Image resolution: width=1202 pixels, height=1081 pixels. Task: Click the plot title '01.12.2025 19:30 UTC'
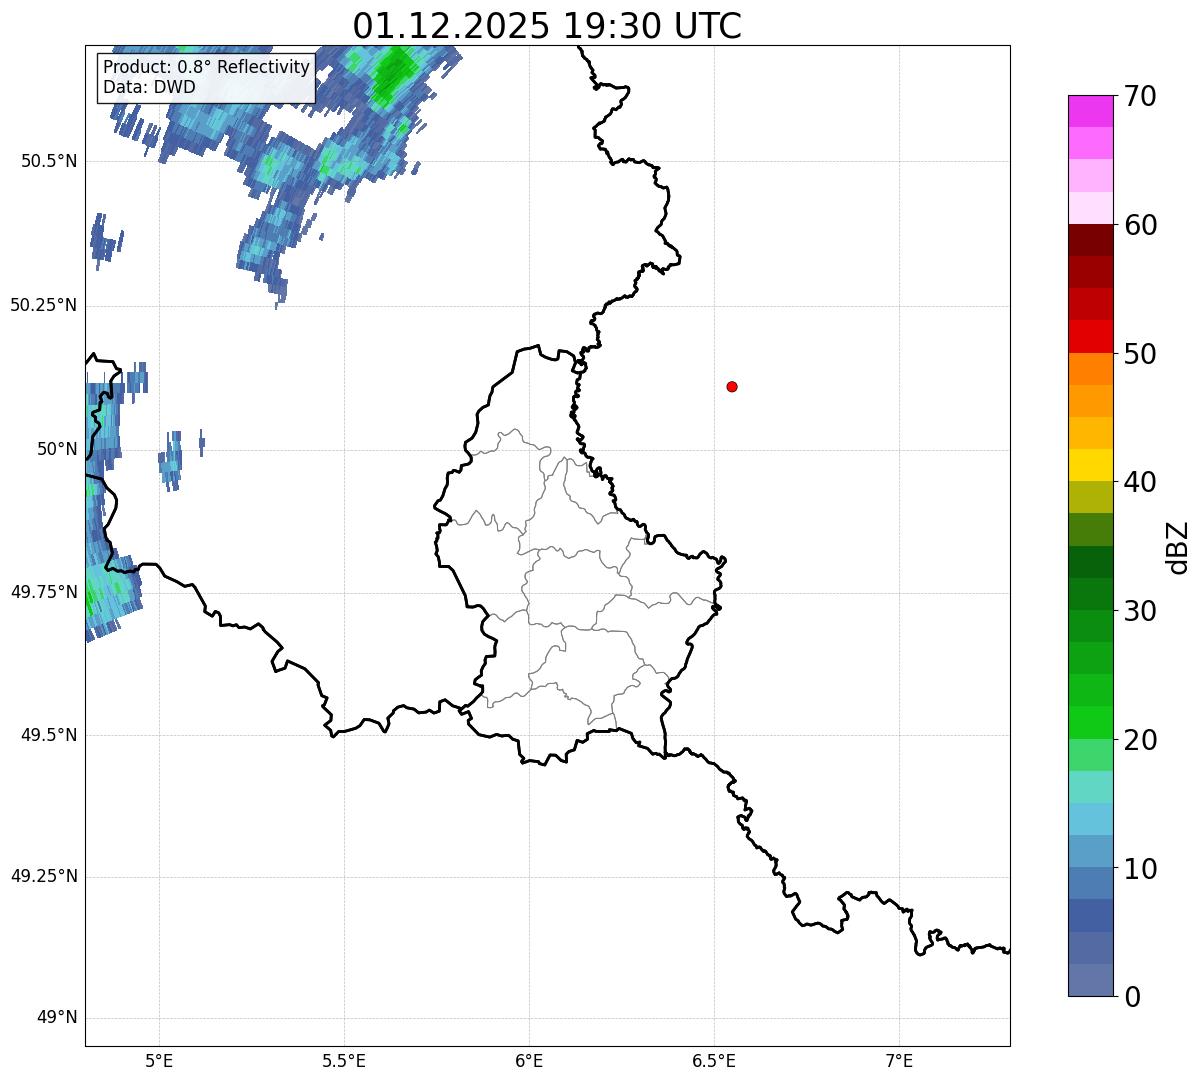click(x=547, y=25)
